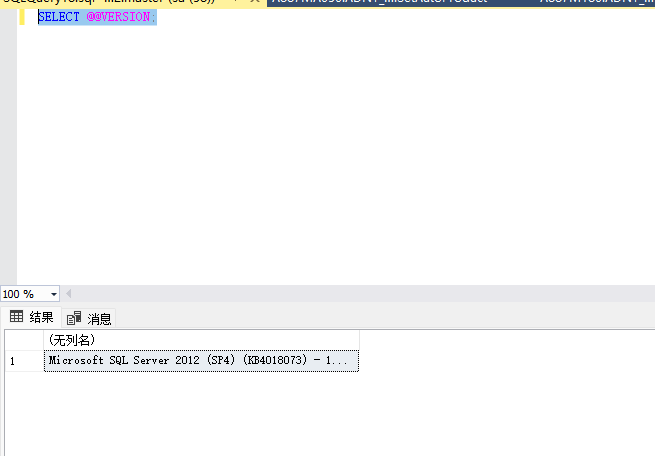Switch to the 消息 messages tab

click(89, 319)
